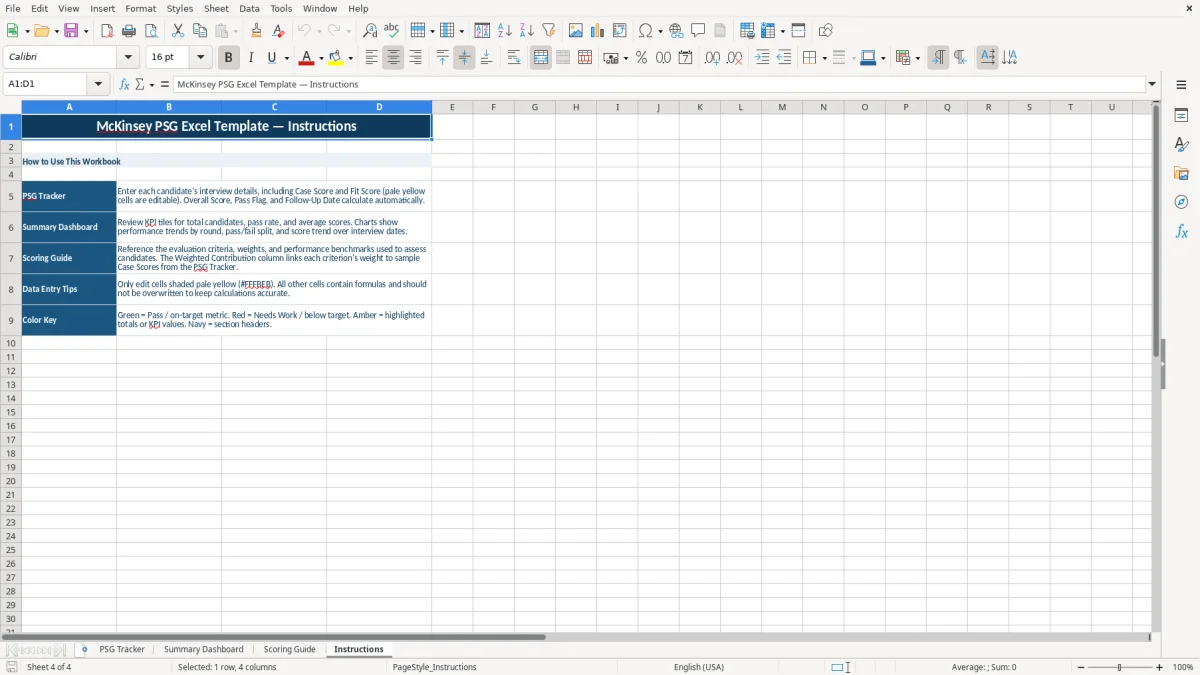Export directly as PDF

coord(107,31)
